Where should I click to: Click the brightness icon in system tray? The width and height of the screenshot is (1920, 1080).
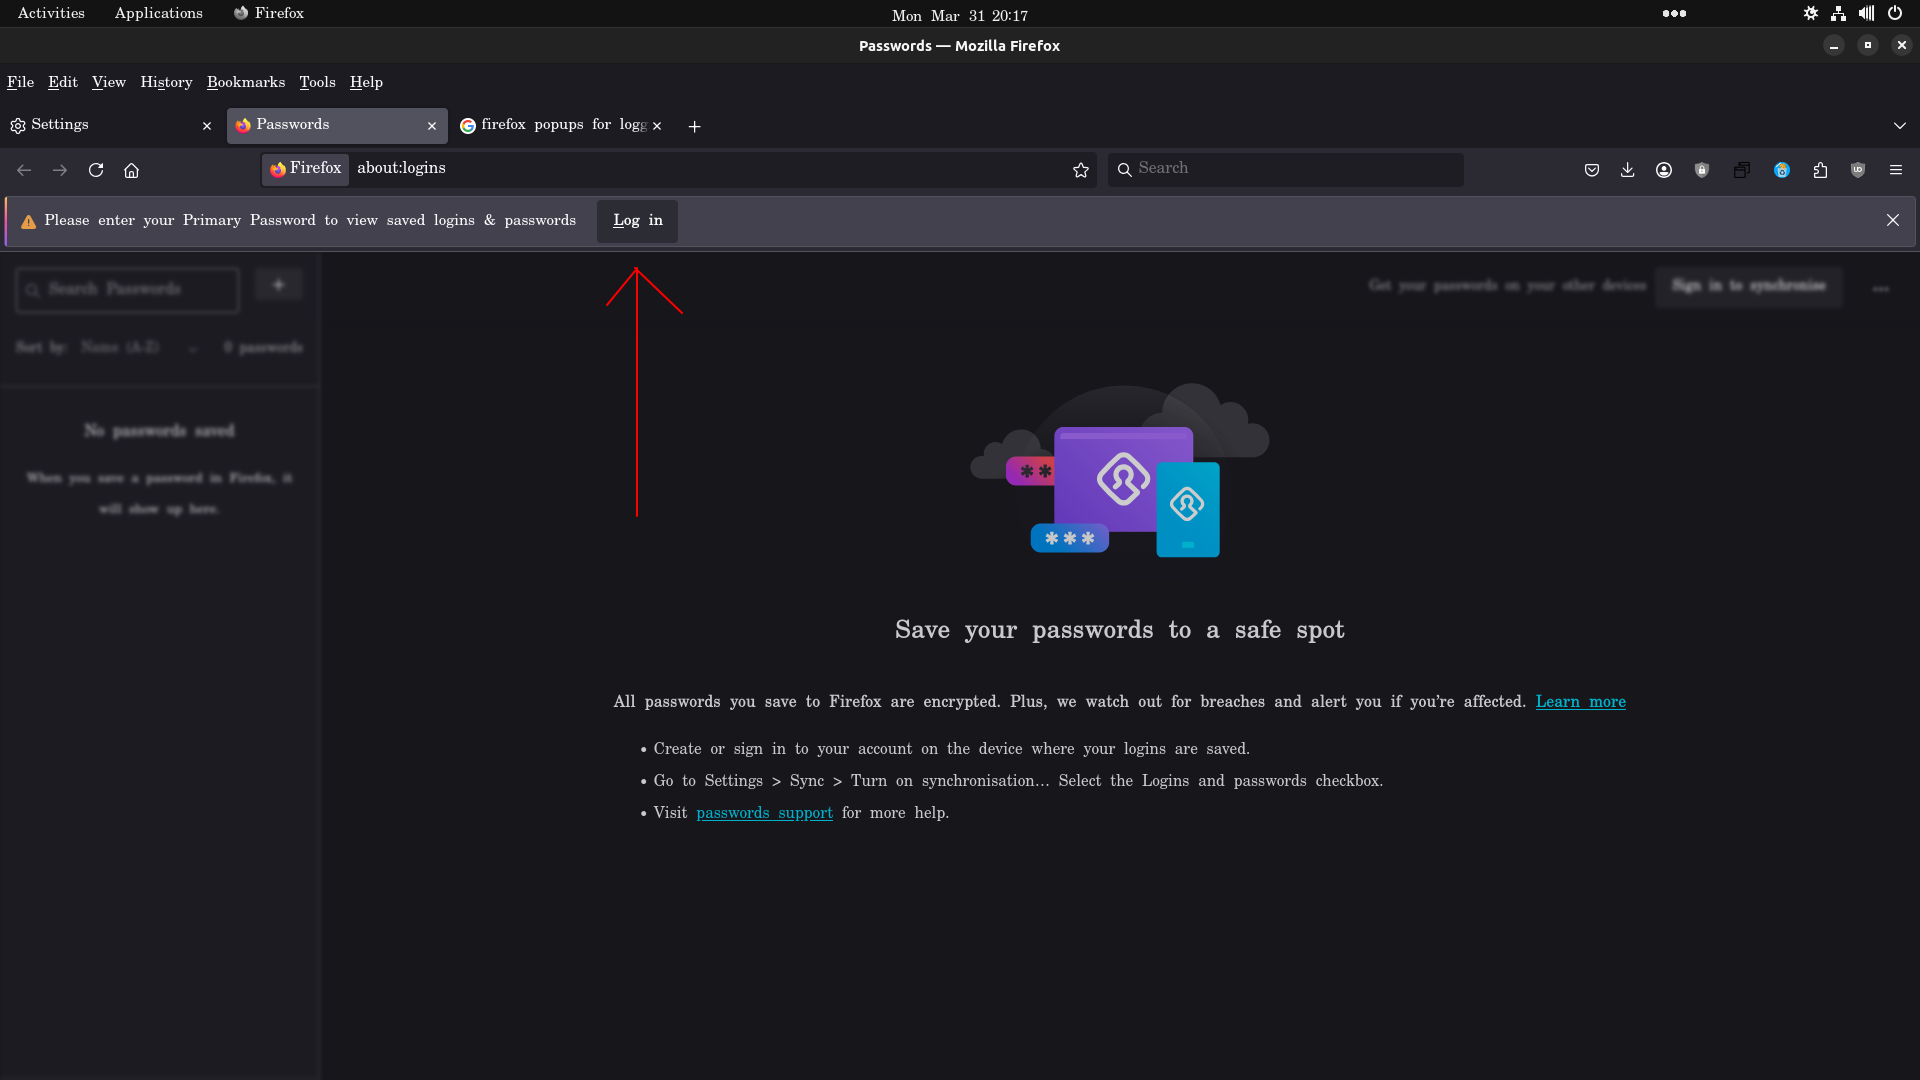point(1811,13)
